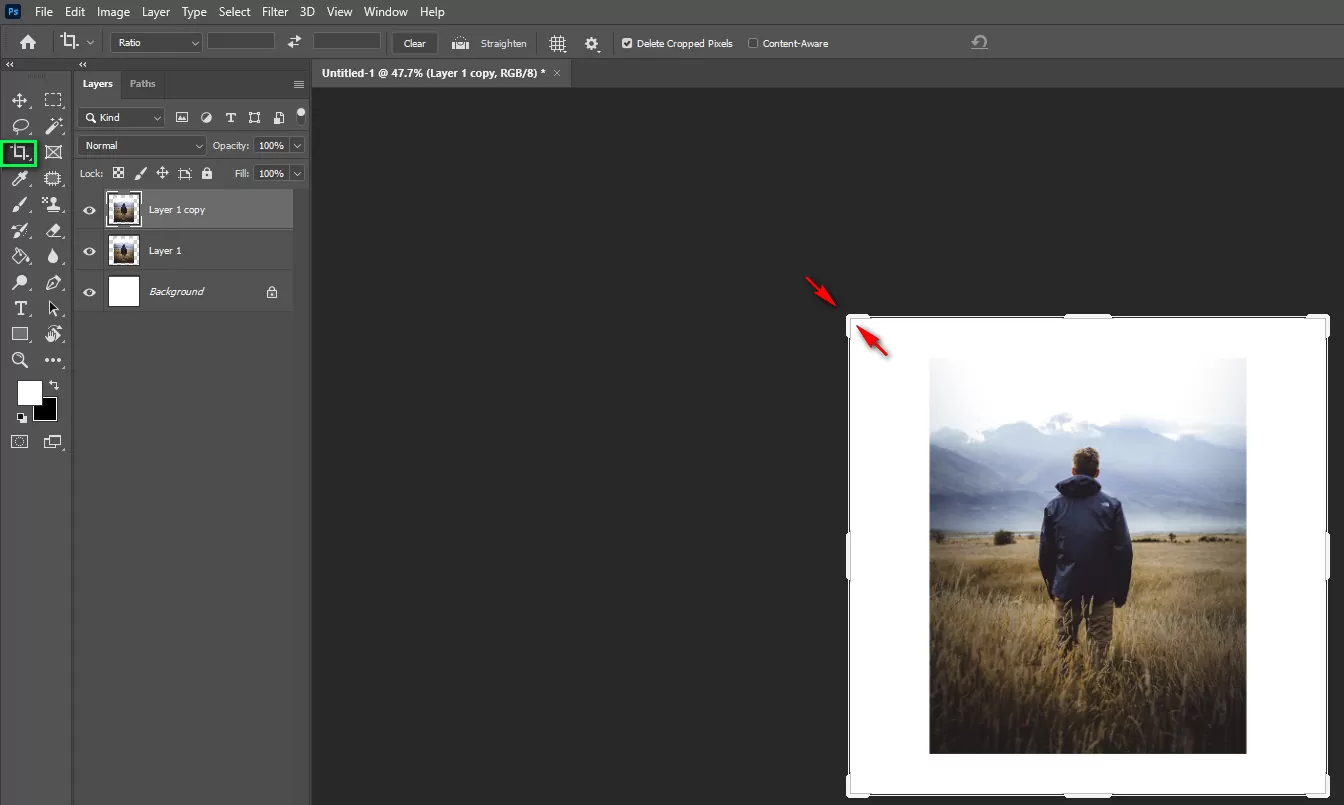Filter layers by adjustment layers

pos(206,117)
